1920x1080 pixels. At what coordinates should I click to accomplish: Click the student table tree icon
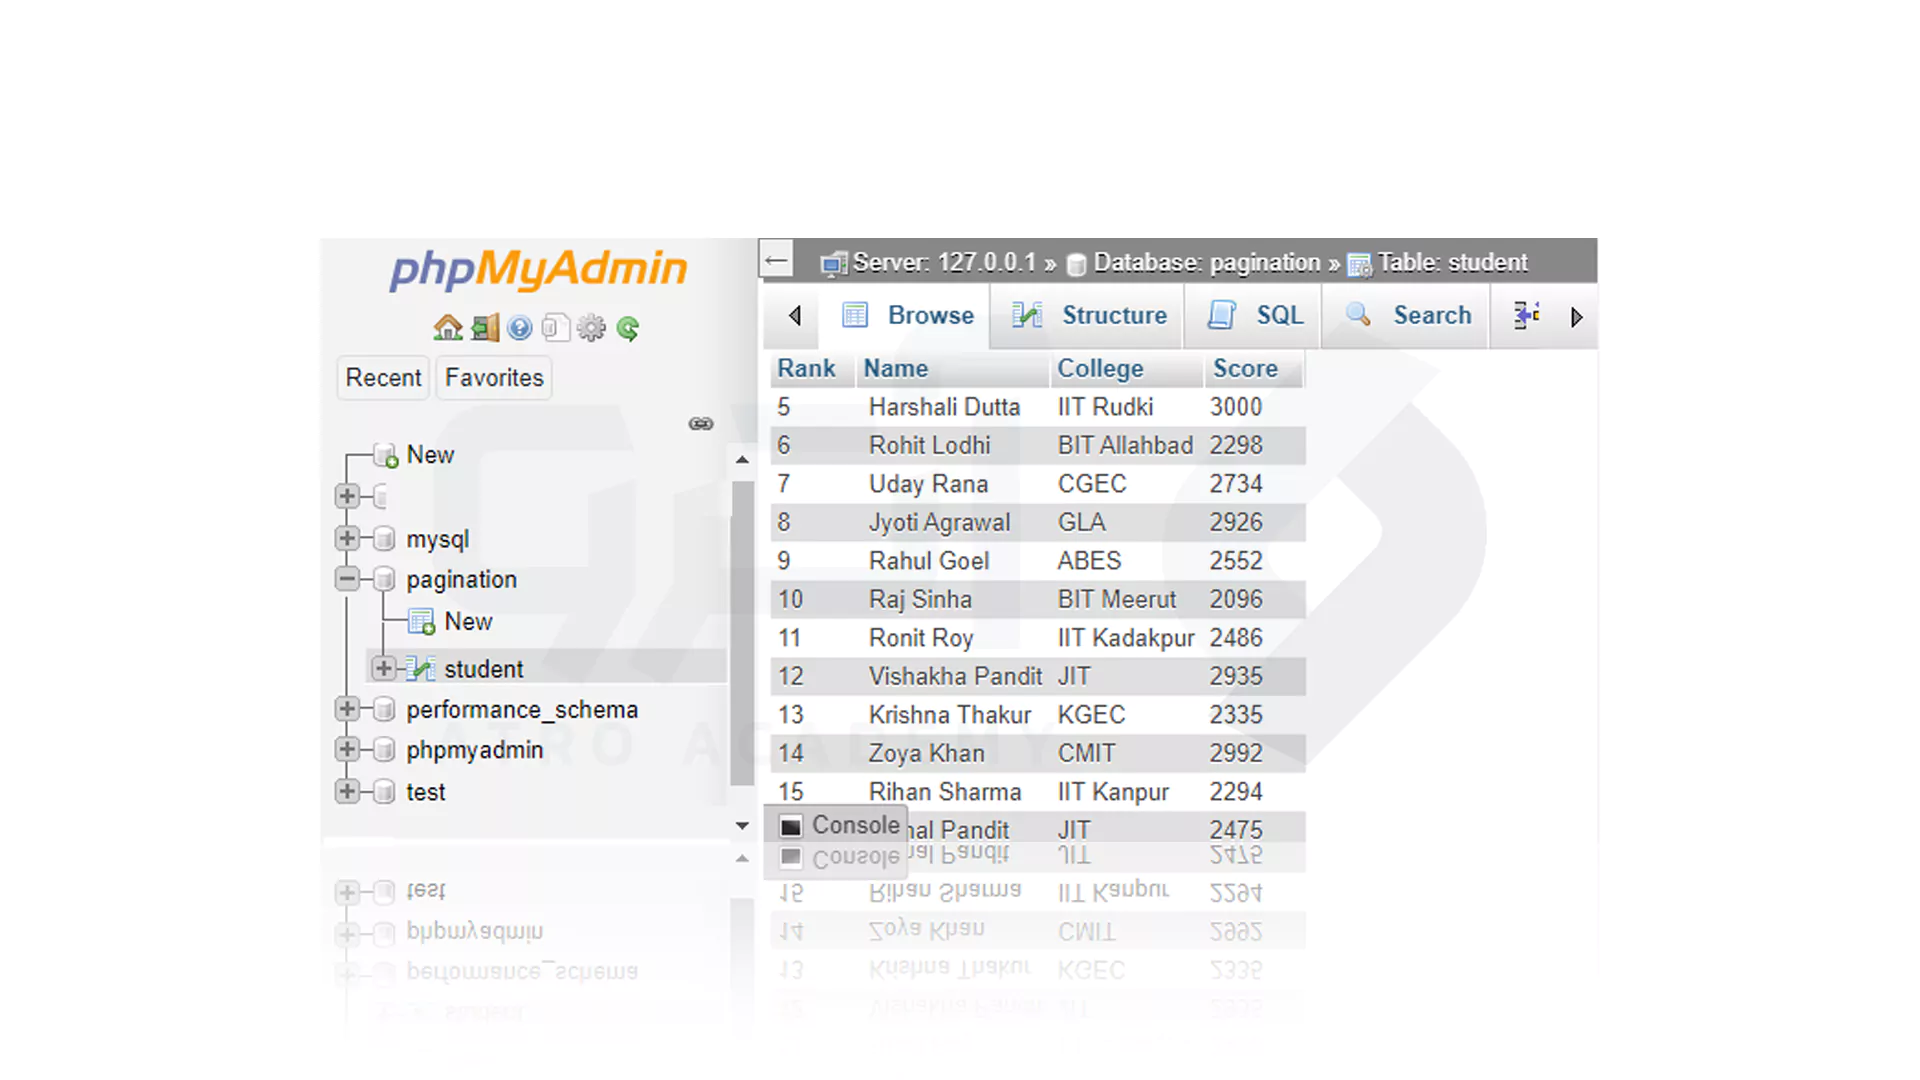[x=421, y=668]
